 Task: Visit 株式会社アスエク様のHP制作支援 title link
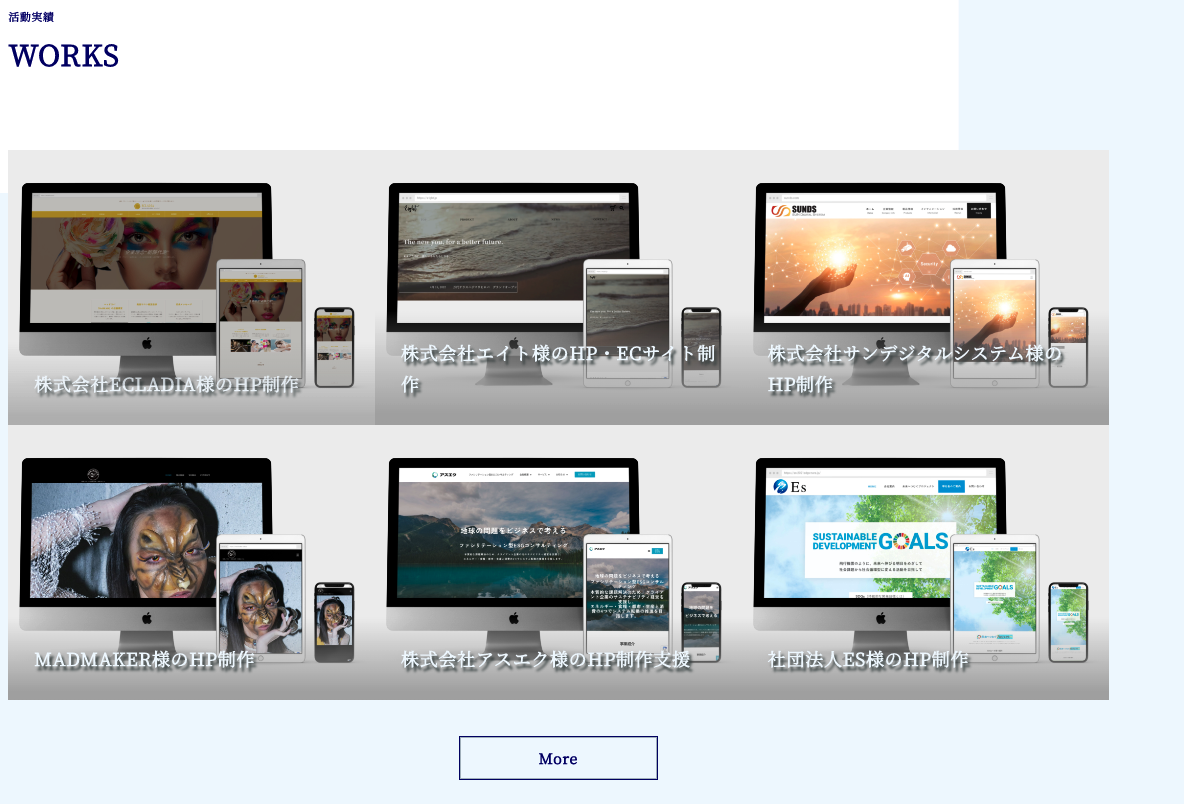click(546, 660)
